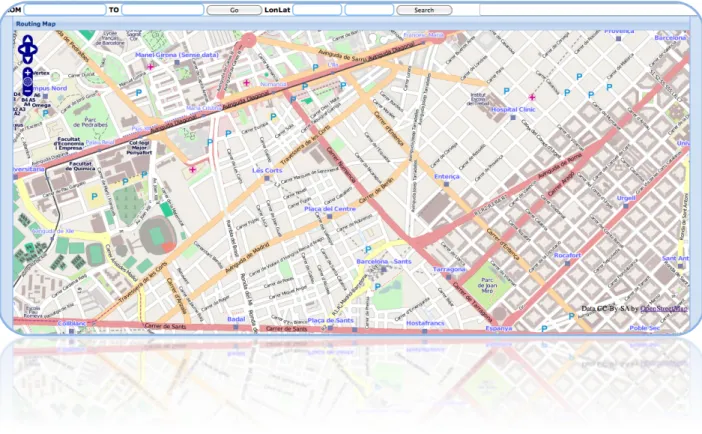Zoom out with the minus button
The width and height of the screenshot is (702, 434).
pos(28,90)
